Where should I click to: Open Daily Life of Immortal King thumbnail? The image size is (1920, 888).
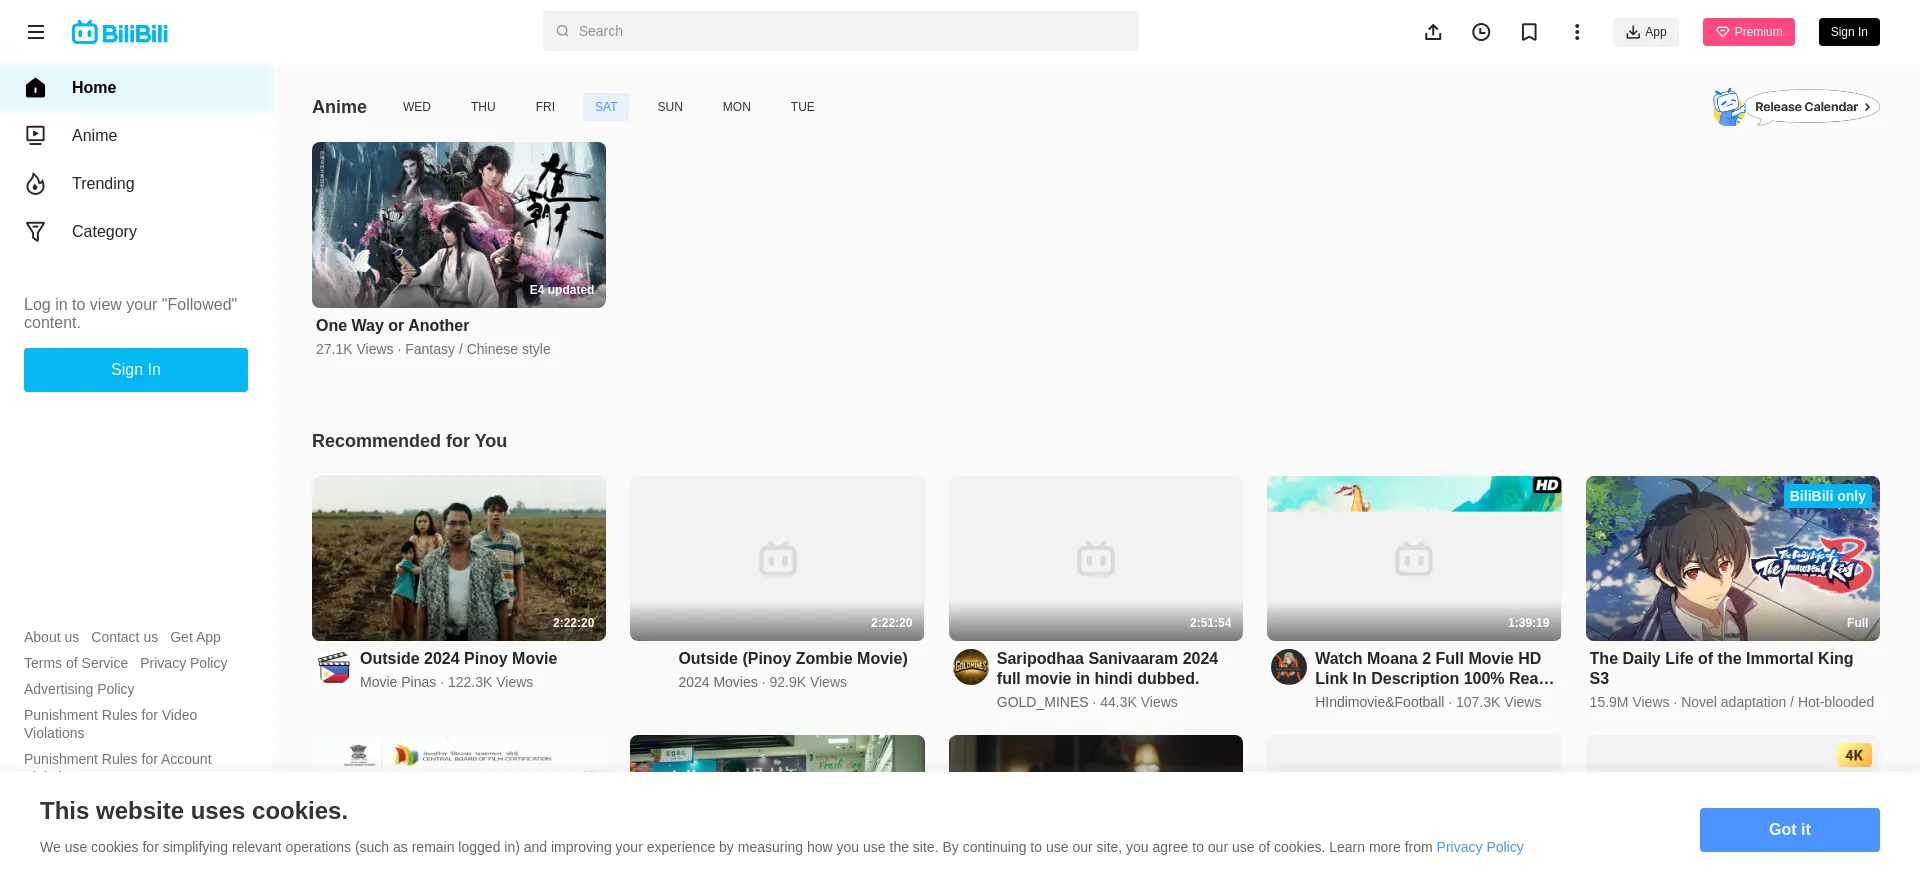(1733, 558)
